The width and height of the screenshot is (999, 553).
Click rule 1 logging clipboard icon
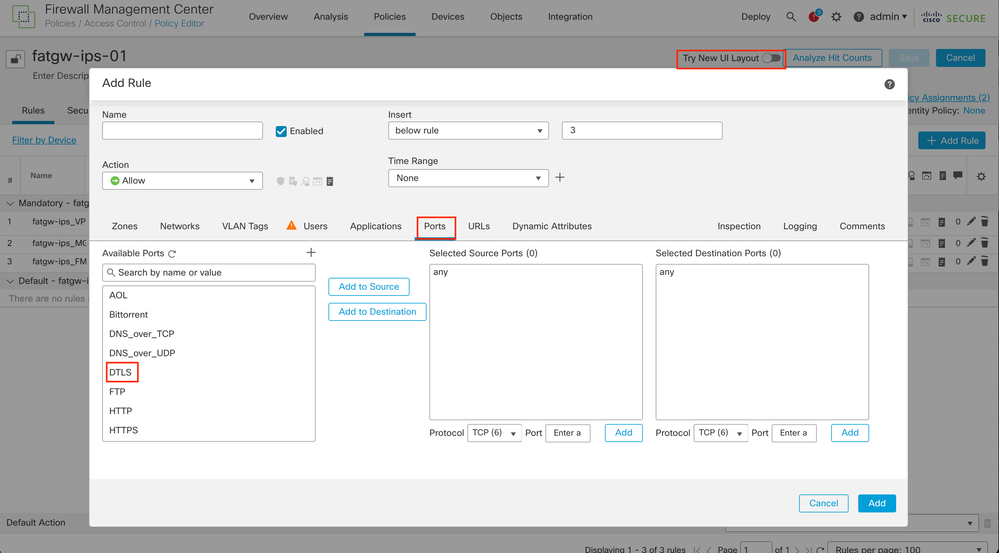pos(942,222)
